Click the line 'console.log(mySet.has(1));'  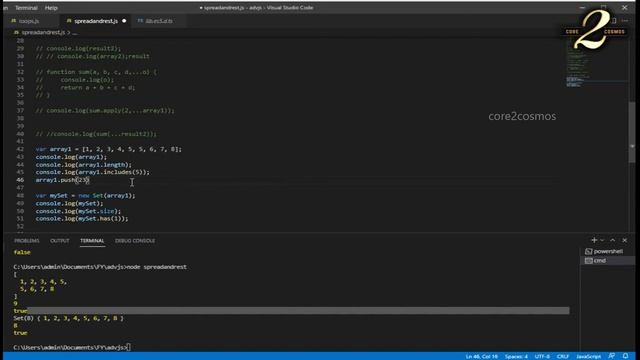click(x=82, y=219)
